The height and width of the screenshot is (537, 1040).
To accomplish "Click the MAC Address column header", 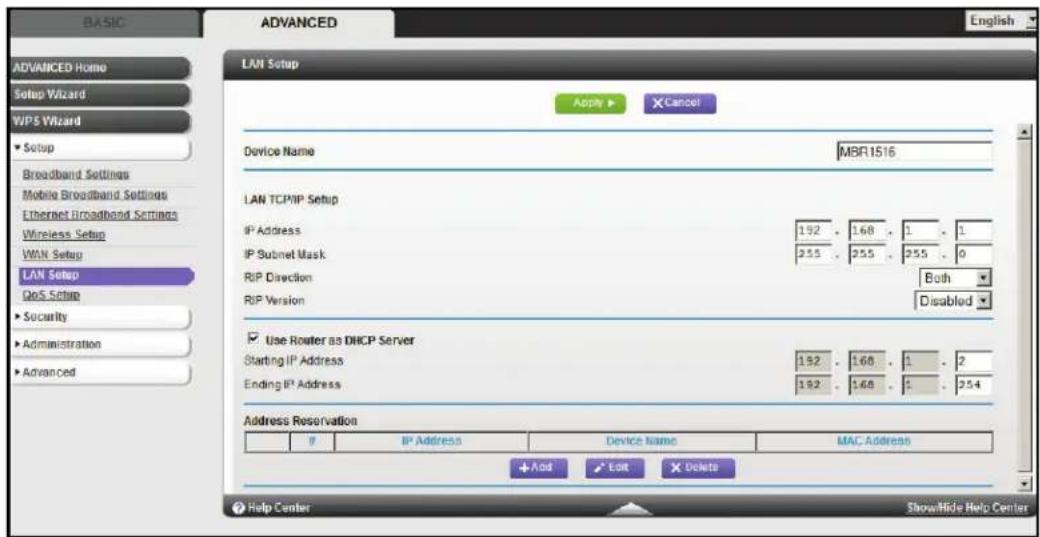I will coord(874,441).
